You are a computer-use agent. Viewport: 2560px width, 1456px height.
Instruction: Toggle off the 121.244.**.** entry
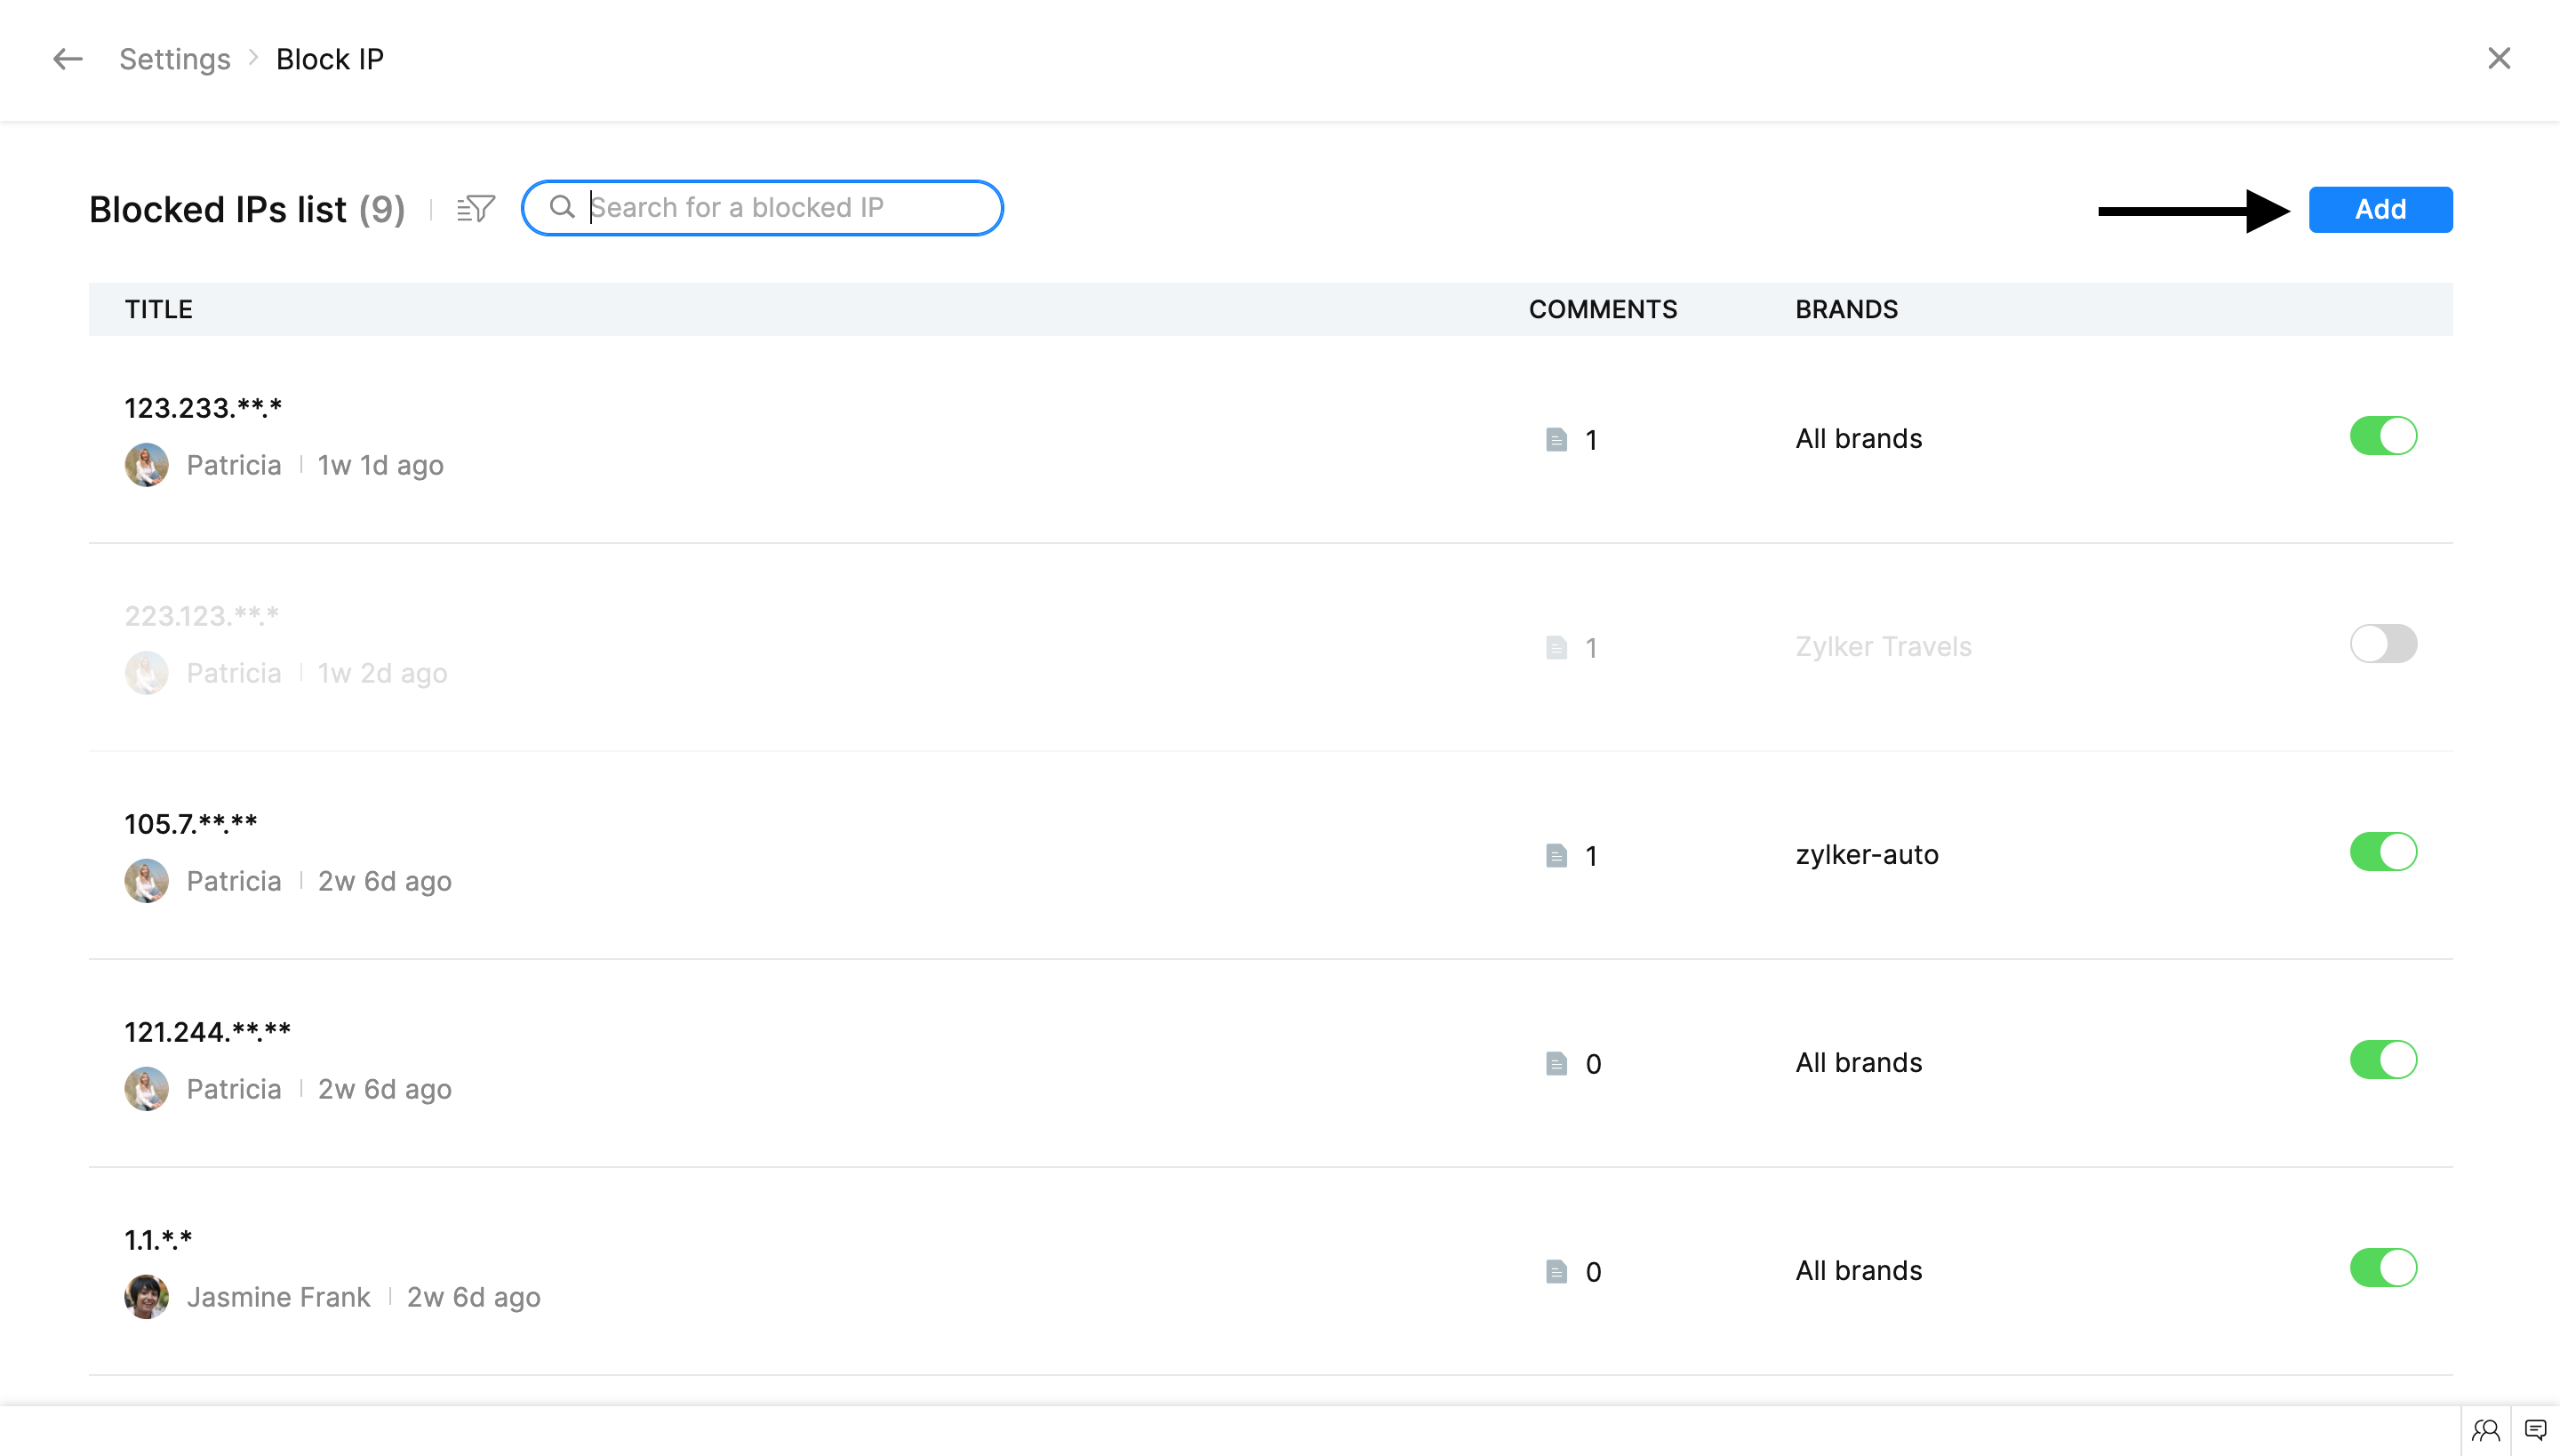[2383, 1060]
